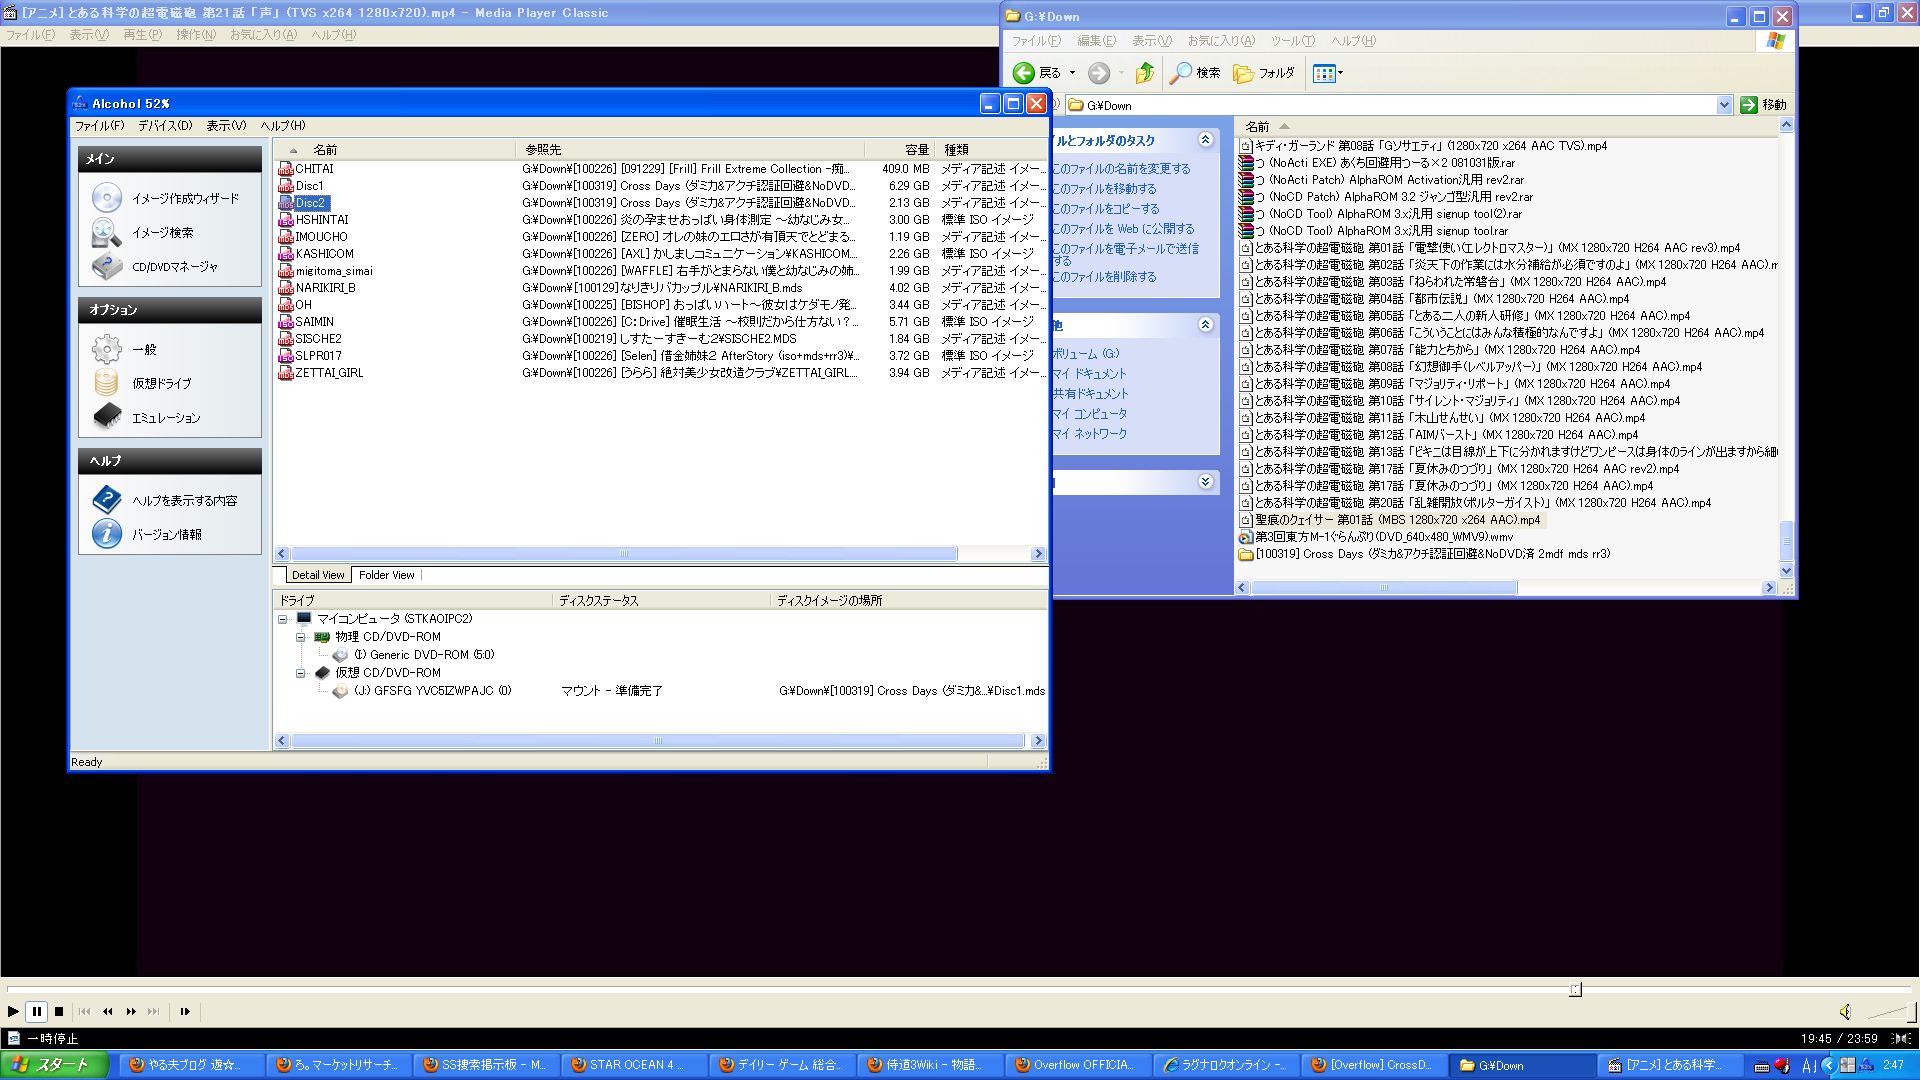Screen dimensions: 1920x1080
Task: Open File (ファイル) menu in Alcohol 52%
Action: coord(99,126)
